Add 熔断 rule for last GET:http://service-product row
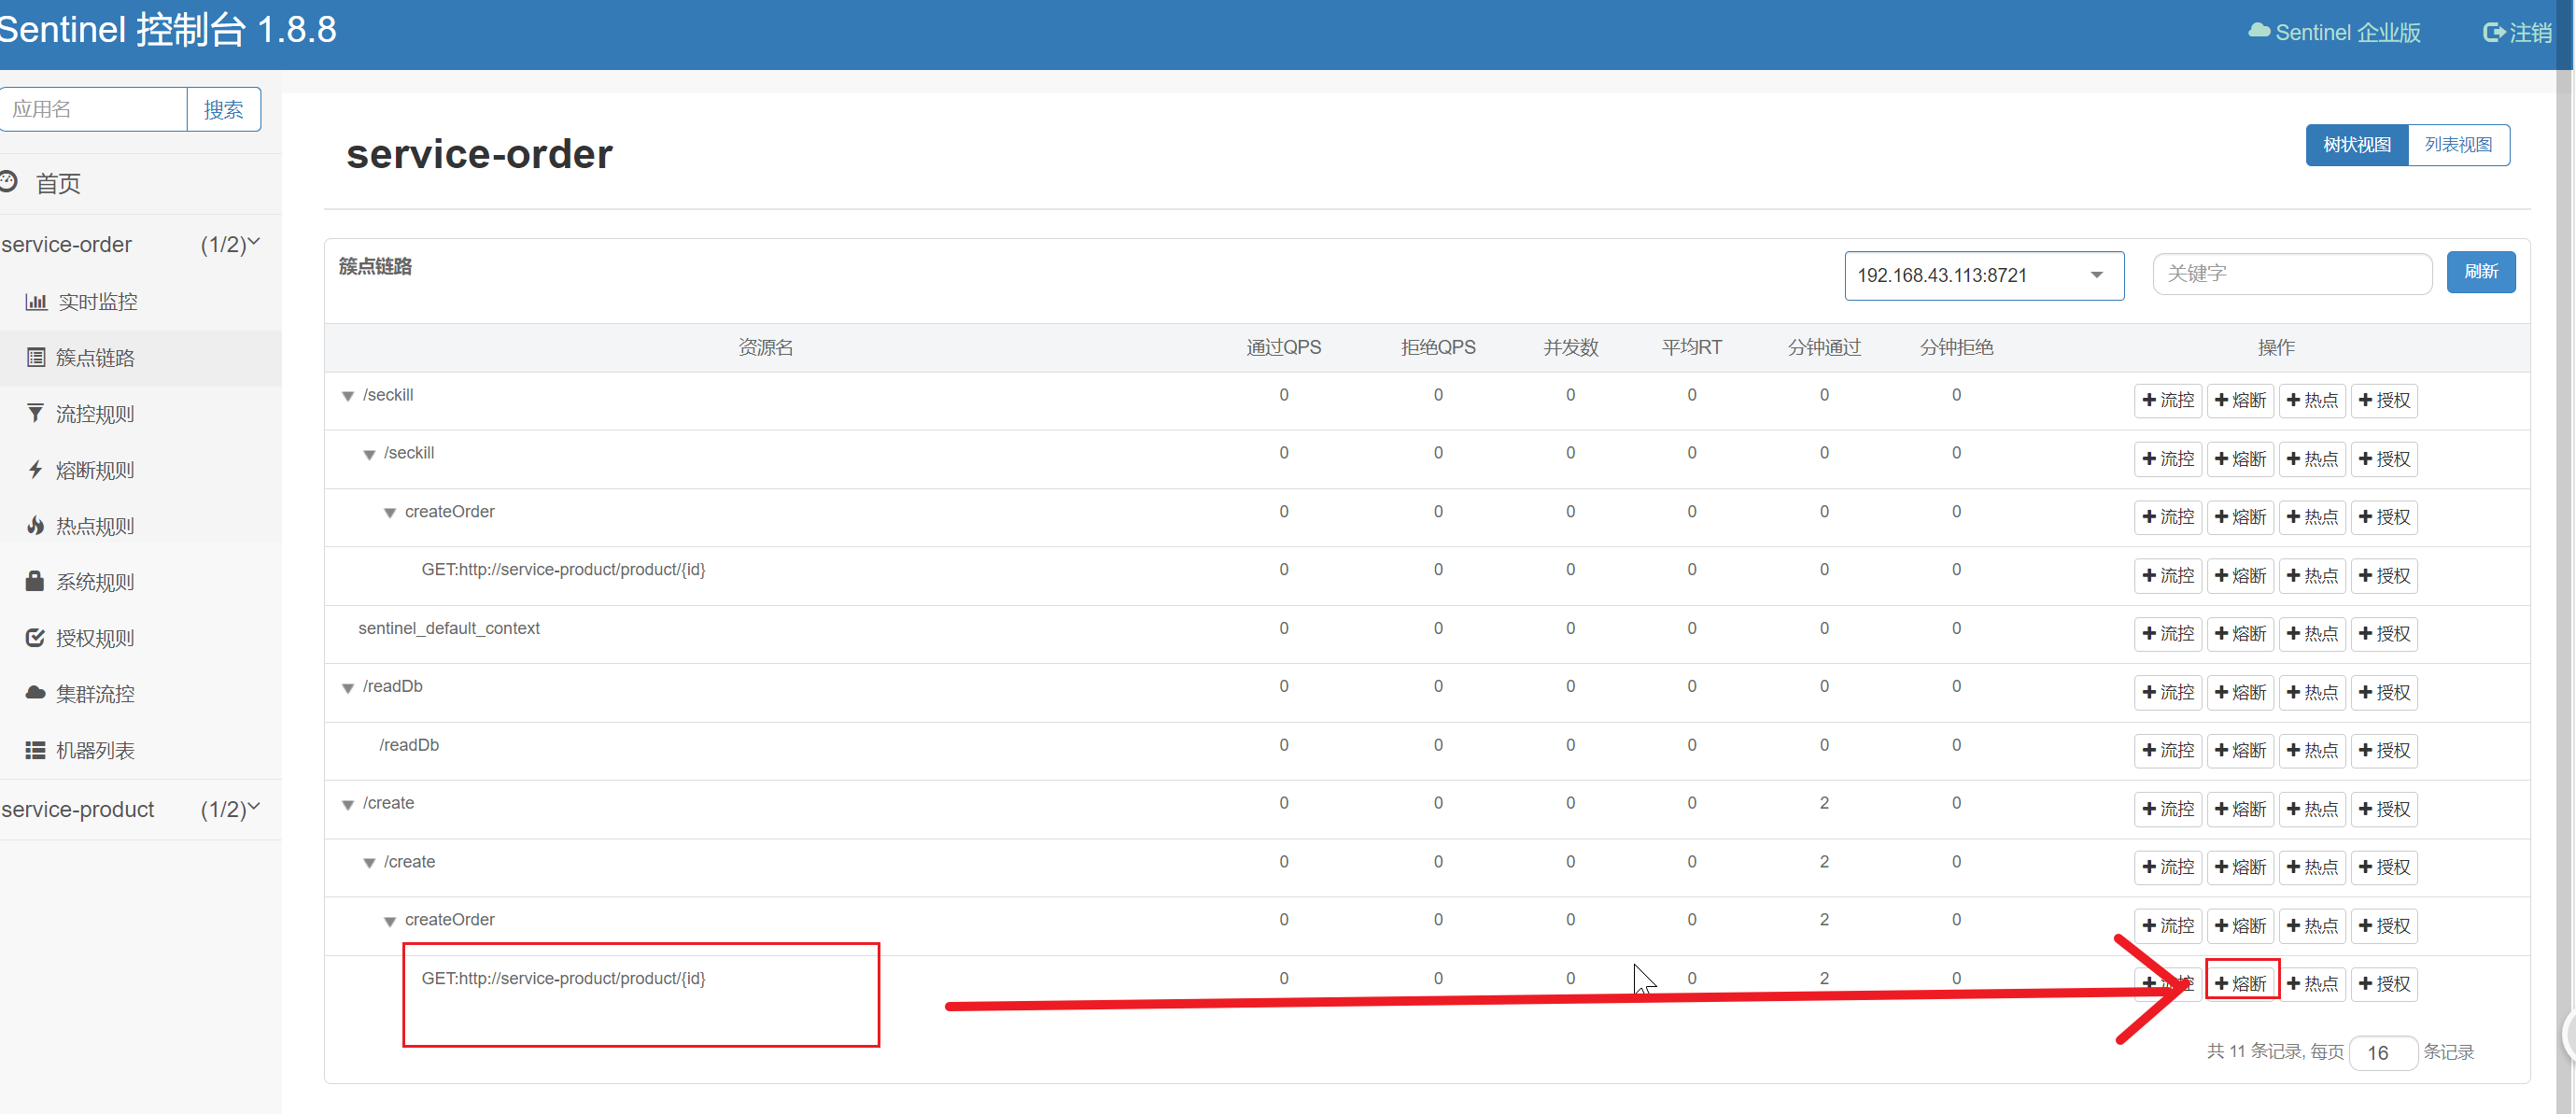The width and height of the screenshot is (2576, 1114). (2241, 983)
